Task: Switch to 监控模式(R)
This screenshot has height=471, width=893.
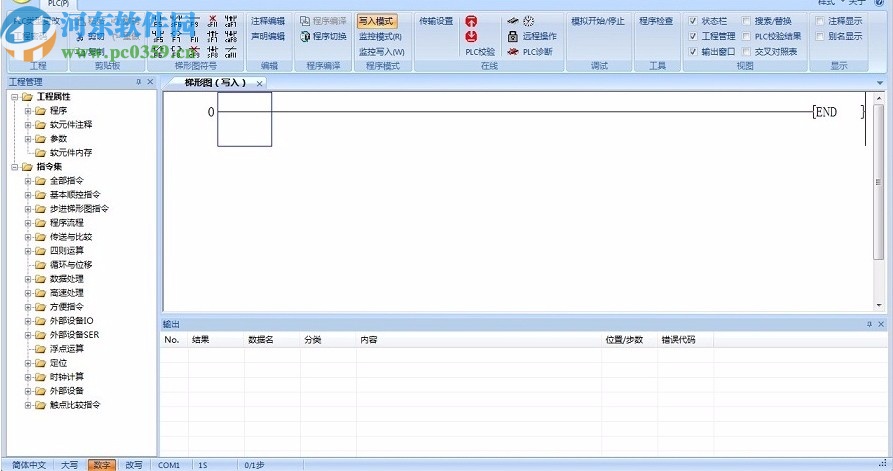Action: pyautogui.click(x=380, y=36)
